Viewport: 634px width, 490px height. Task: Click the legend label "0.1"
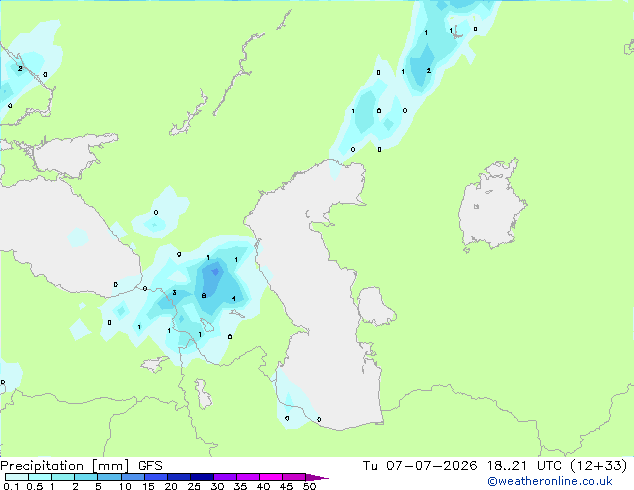tap(11, 486)
